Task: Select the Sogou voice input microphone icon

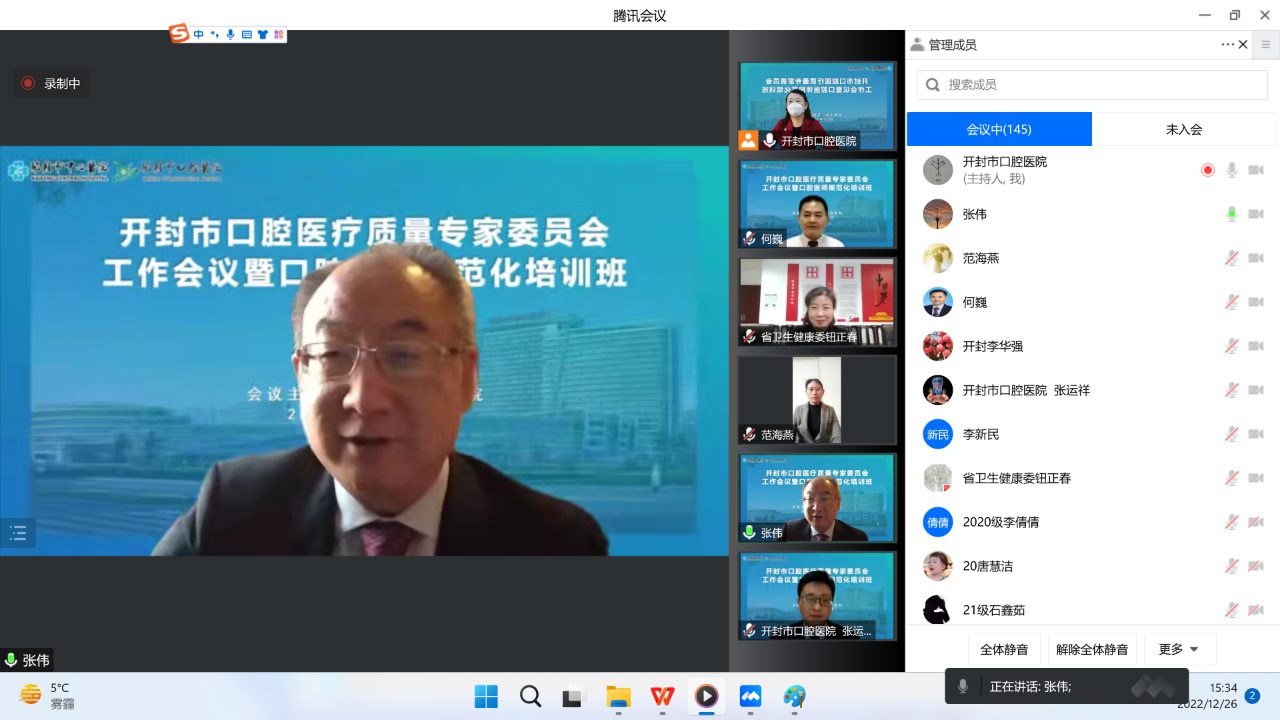Action: click(x=231, y=34)
